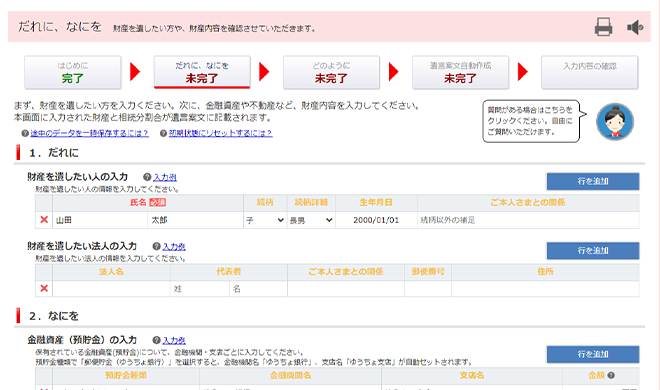The image size is (660, 390).
Task: Open the 遺言案文自動作成 未完了 step
Action: coord(460,72)
